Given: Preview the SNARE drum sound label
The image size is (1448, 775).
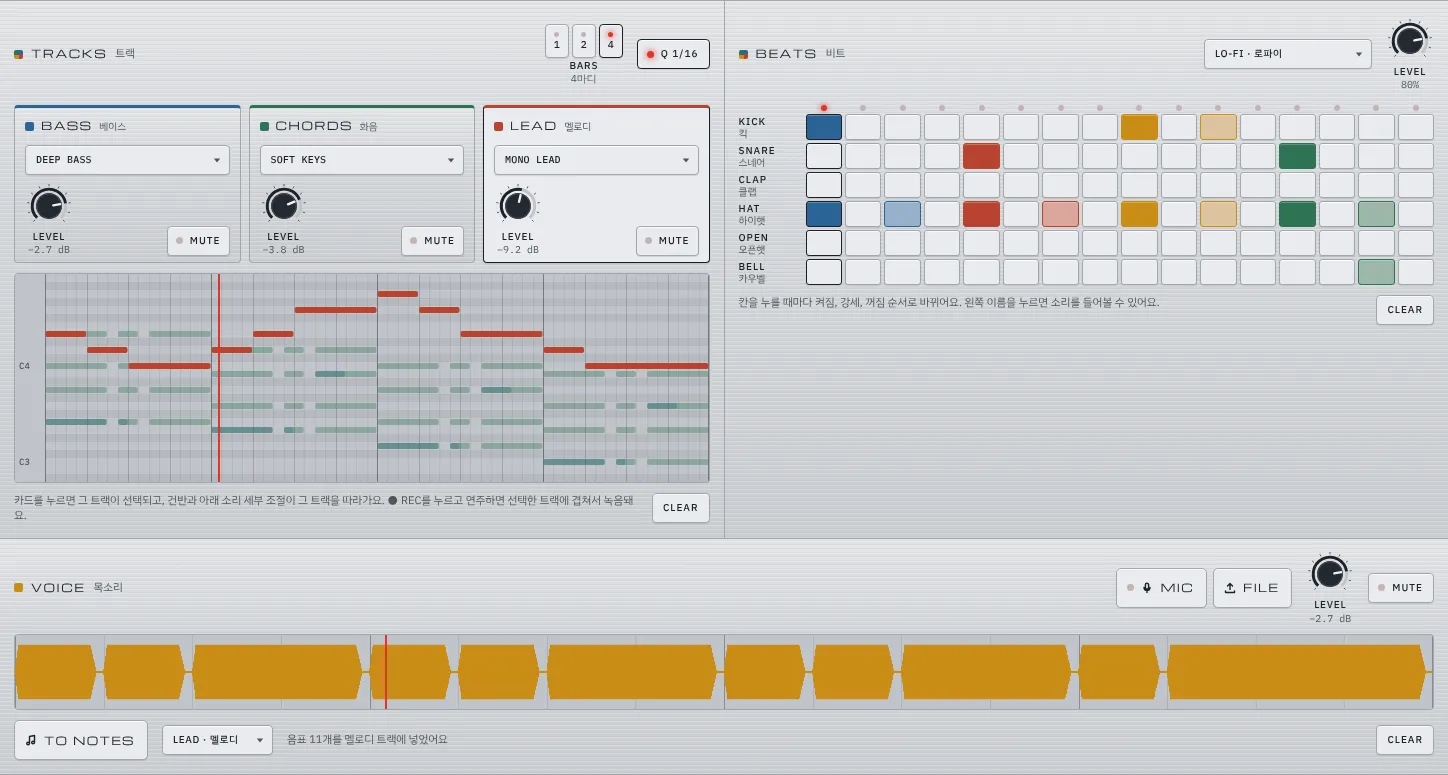Looking at the screenshot, I should pyautogui.click(x=757, y=156).
